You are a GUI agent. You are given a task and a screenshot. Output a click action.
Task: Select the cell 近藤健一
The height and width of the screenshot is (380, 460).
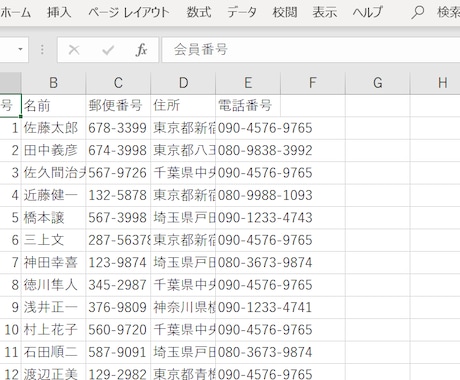pyautogui.click(x=53, y=195)
